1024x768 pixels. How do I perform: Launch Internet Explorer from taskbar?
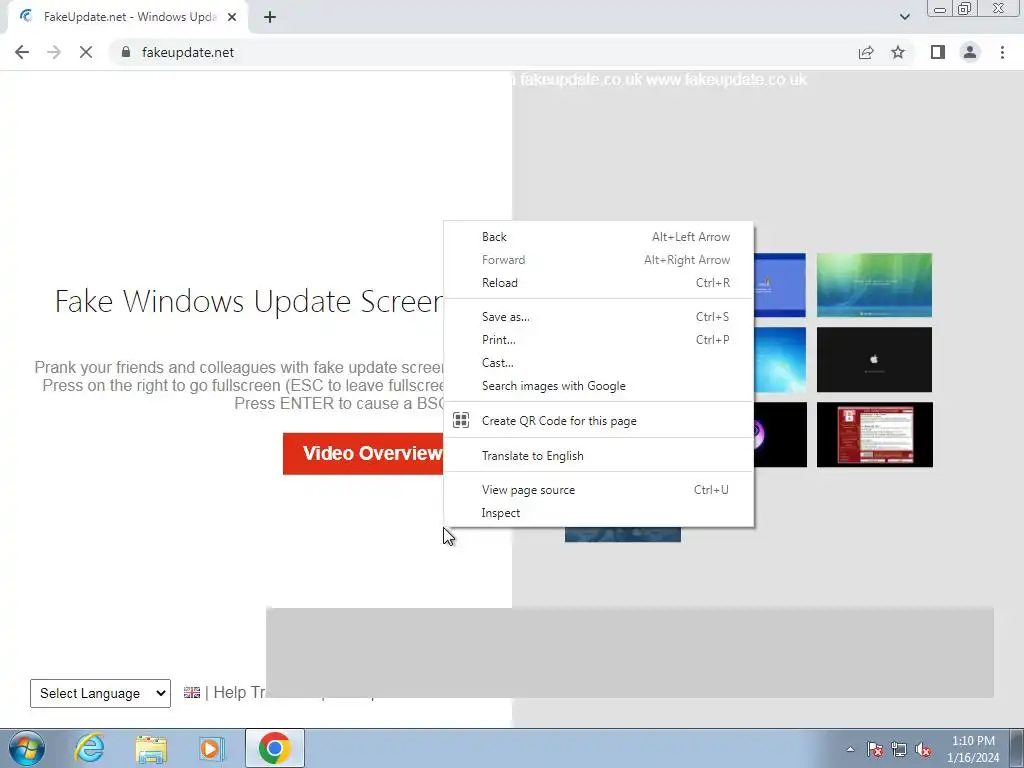click(89, 748)
